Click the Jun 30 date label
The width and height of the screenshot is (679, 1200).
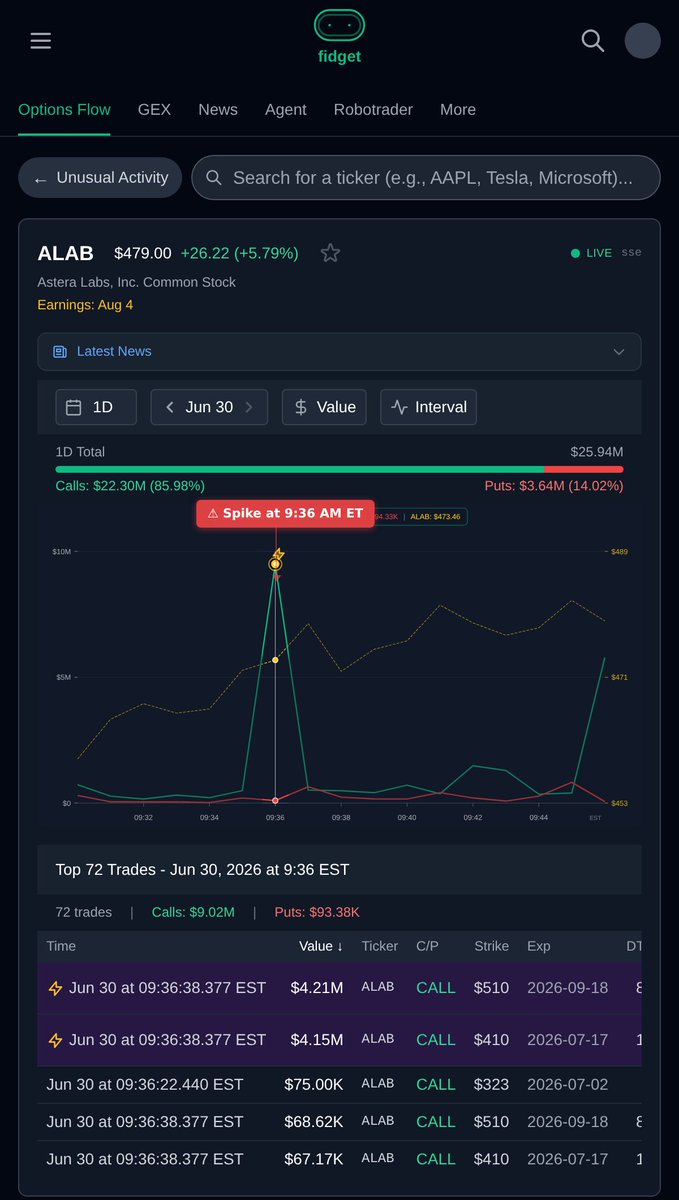pyautogui.click(x=209, y=407)
